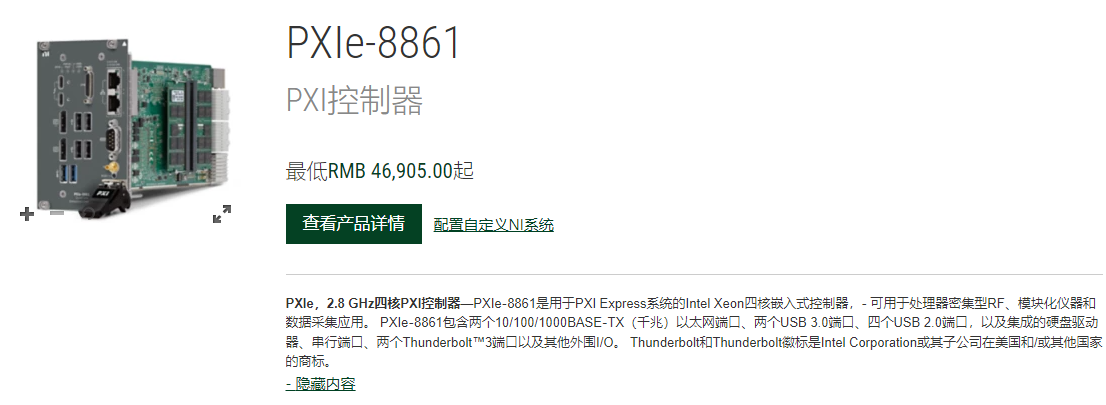
Task: Zoom out with the grey minus icon
Action: point(56,212)
